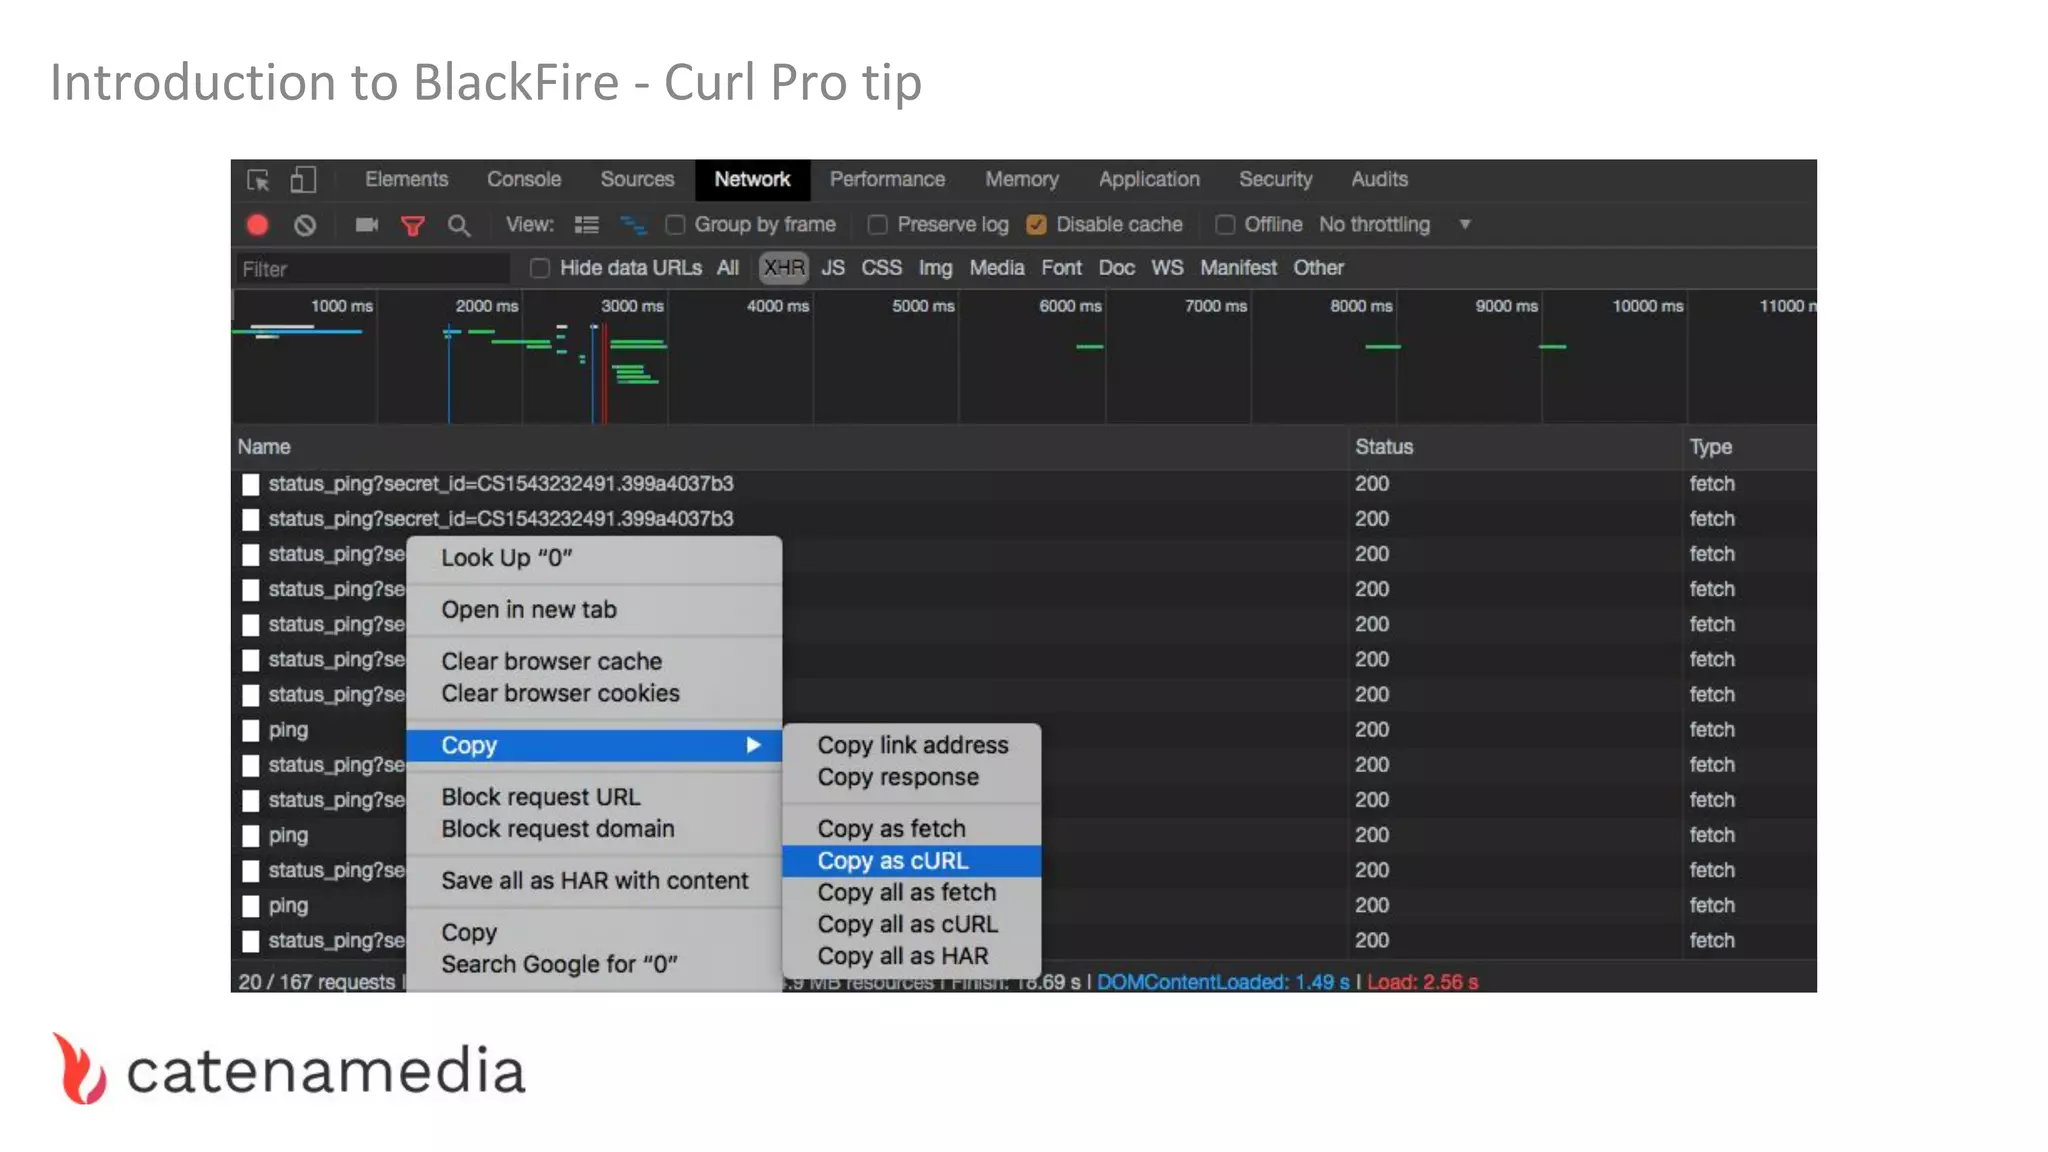Click the 6000 ms timeline marker
2048x1152 pixels.
1070,306
